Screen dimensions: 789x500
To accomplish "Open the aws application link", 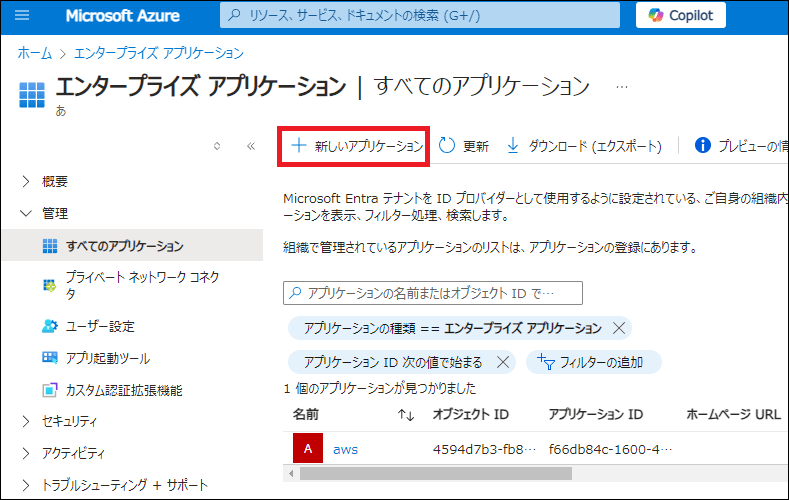I will pos(345,449).
